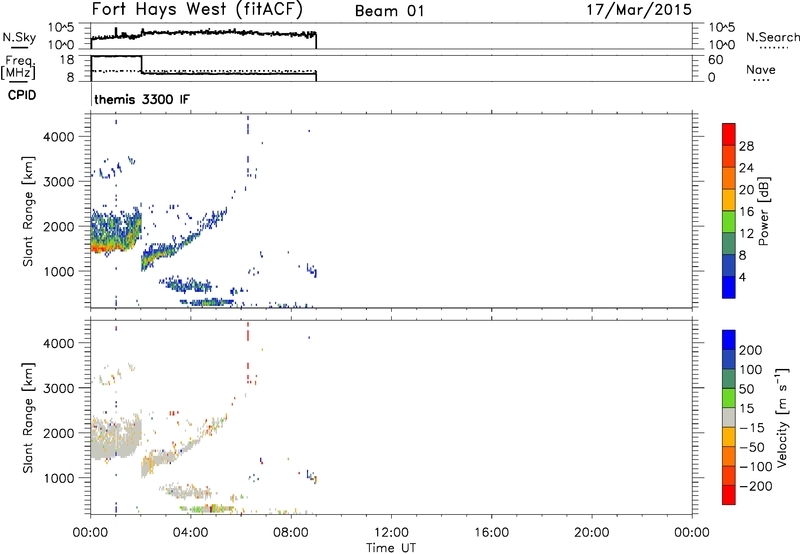Screen dimensions: 800x554
Task: Click the 08:00 time tick label
Action: point(291,532)
